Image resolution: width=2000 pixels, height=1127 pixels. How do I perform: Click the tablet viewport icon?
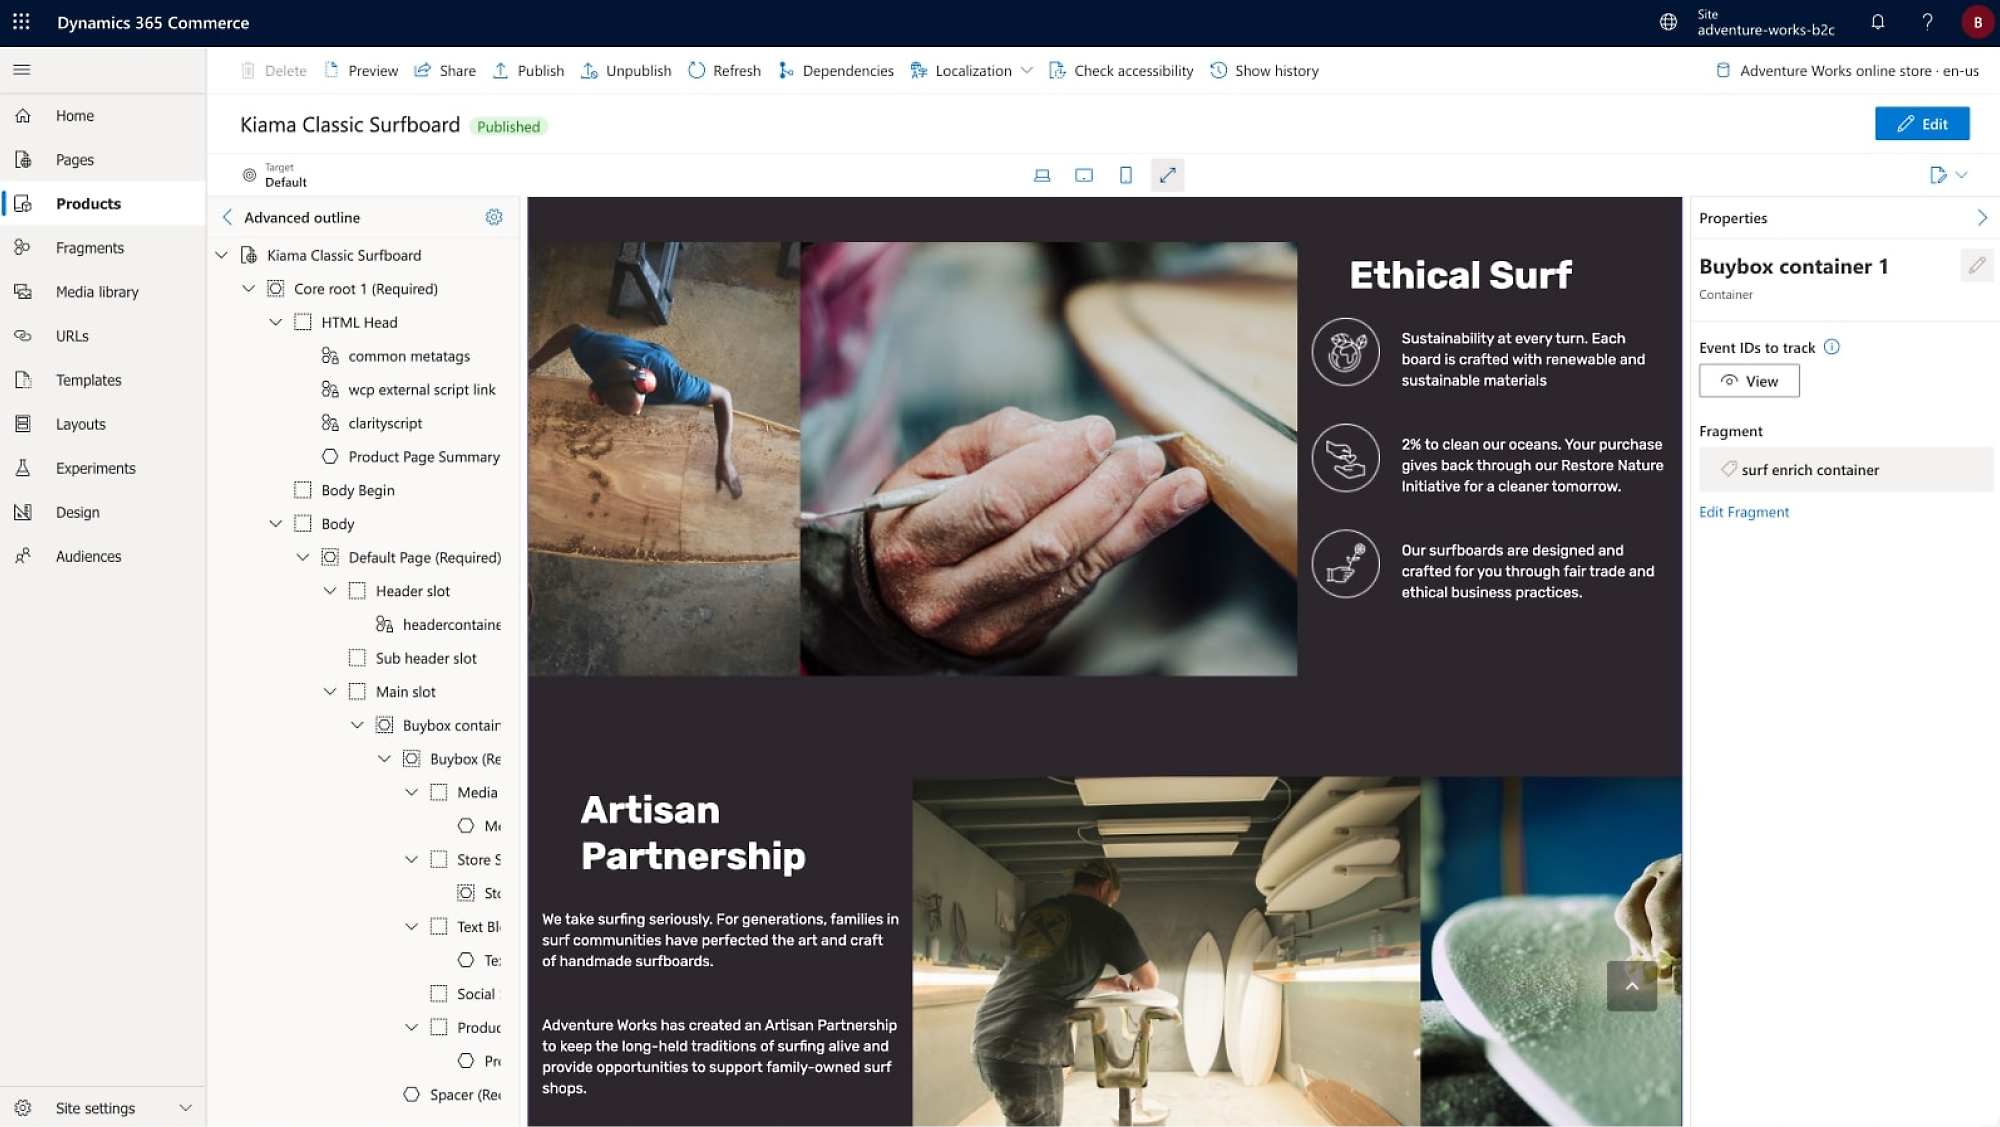1084,175
